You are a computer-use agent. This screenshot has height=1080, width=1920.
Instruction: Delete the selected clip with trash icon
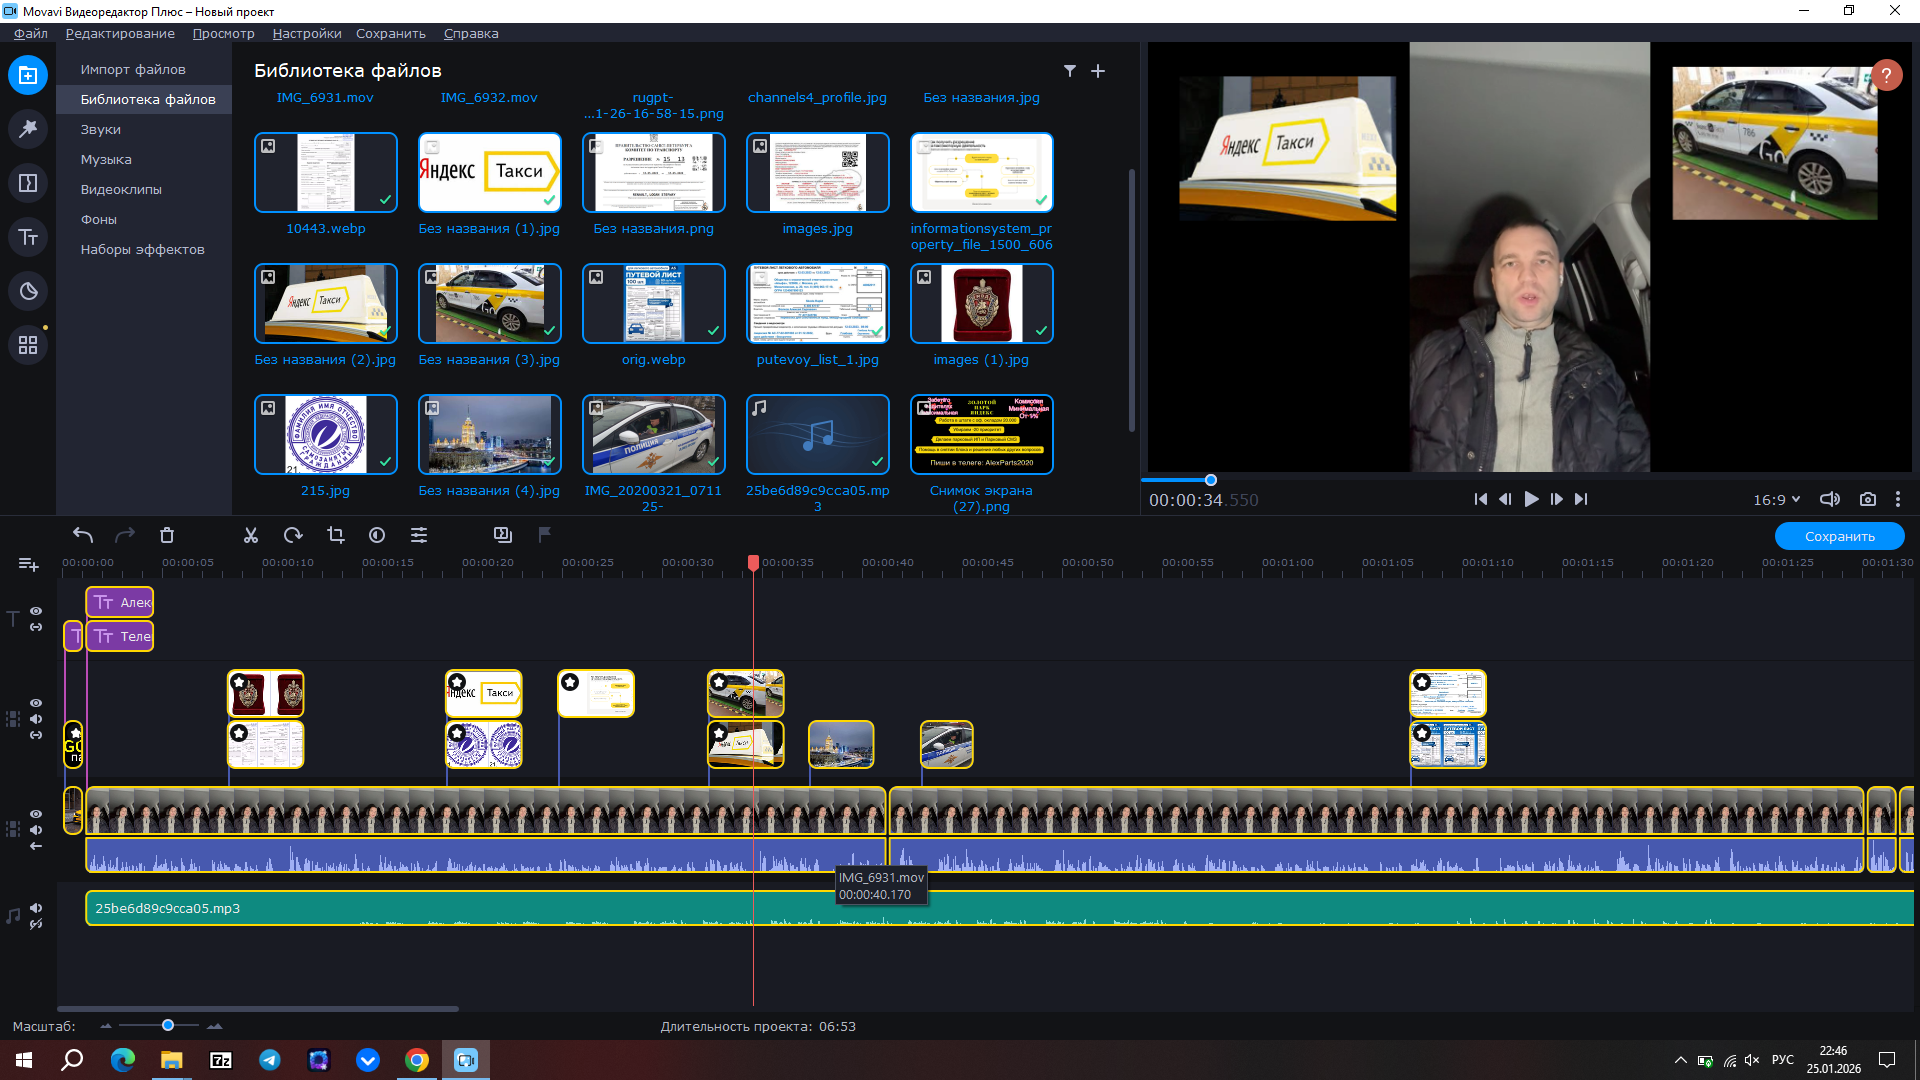coord(167,536)
